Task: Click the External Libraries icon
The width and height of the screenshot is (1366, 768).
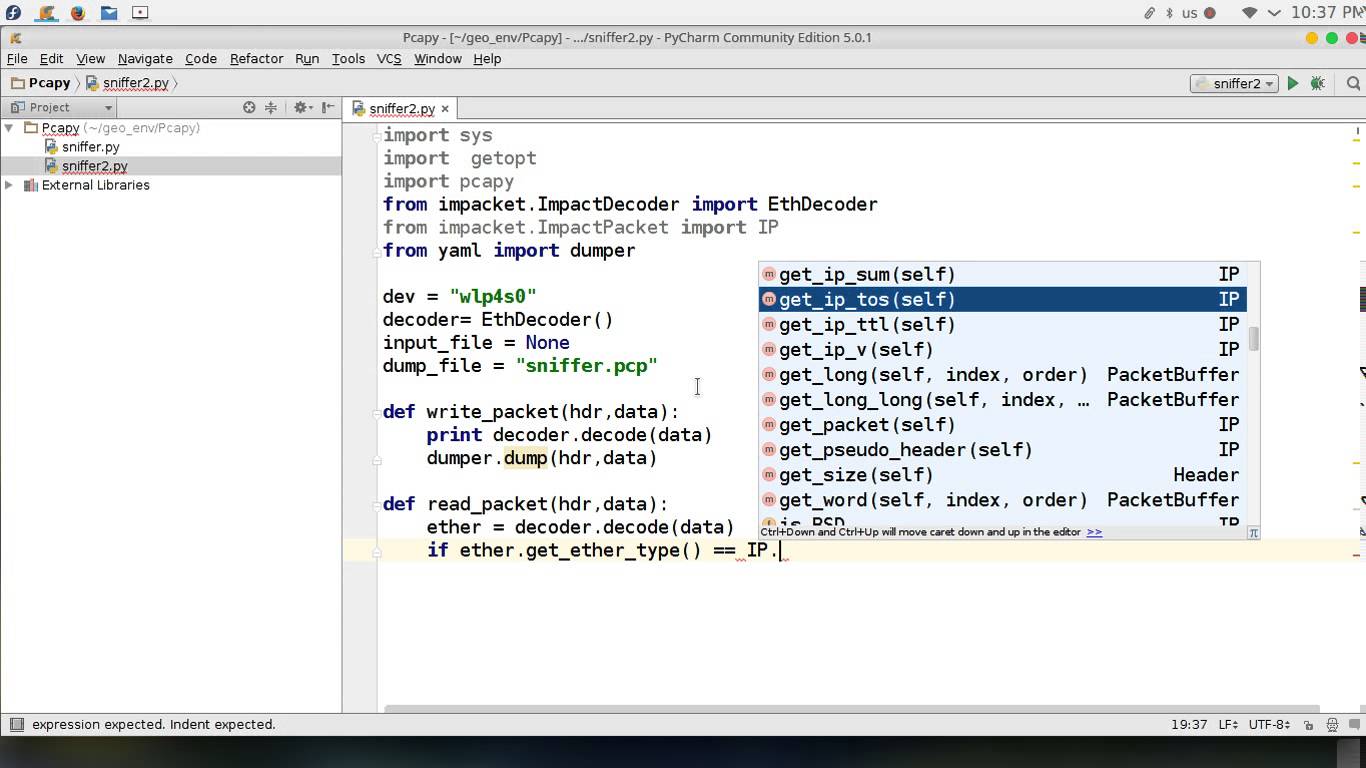Action: point(30,185)
